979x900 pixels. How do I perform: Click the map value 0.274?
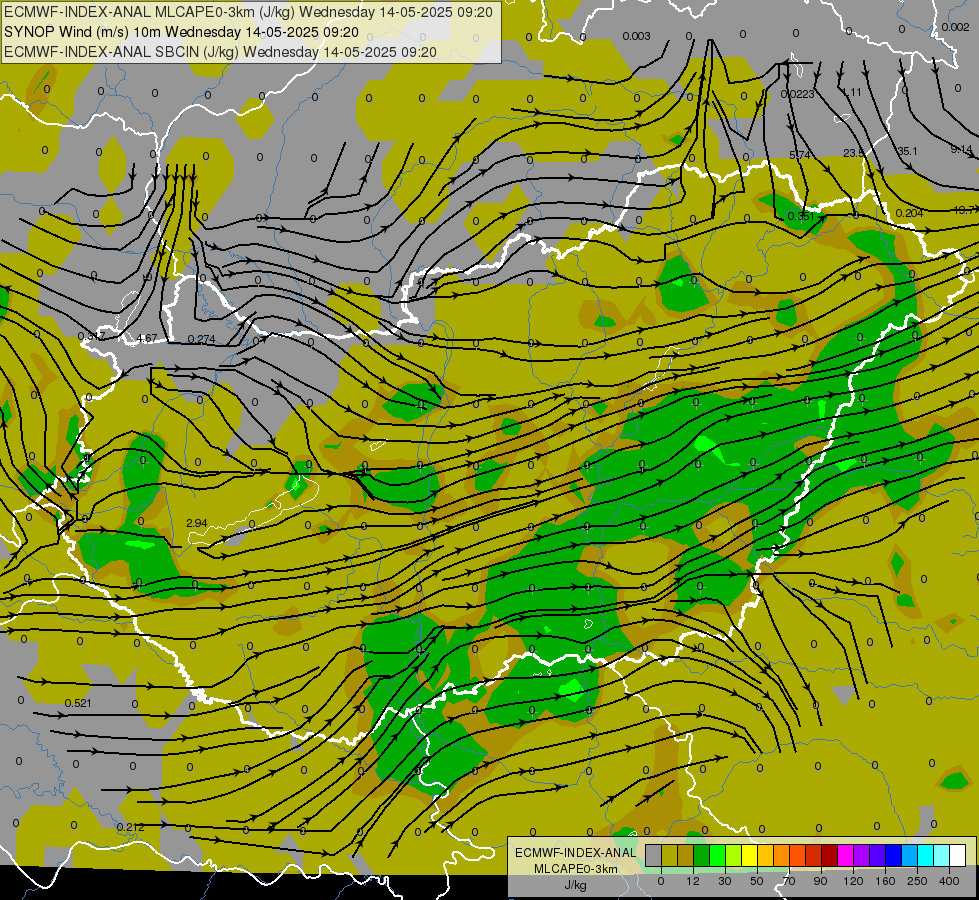click(x=201, y=339)
